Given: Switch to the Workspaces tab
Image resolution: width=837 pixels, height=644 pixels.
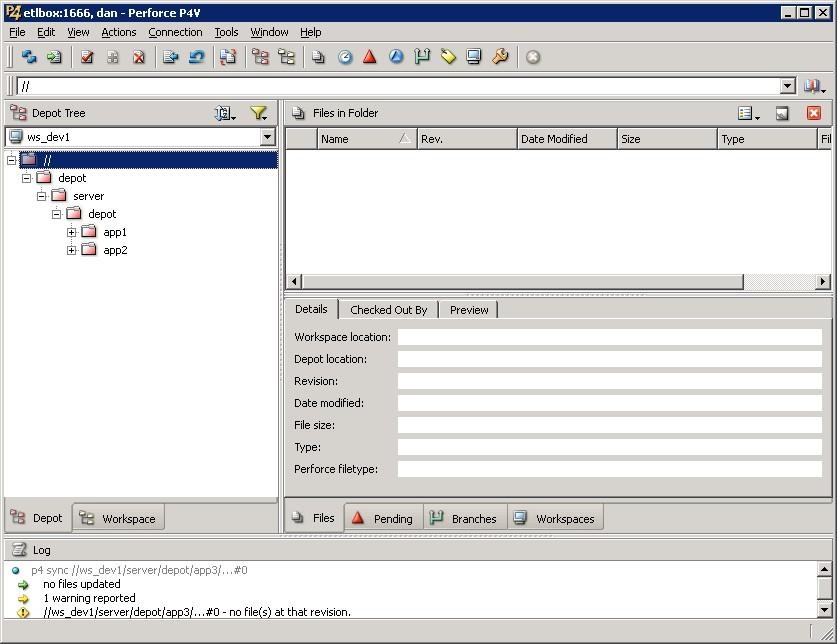Looking at the screenshot, I should point(555,519).
